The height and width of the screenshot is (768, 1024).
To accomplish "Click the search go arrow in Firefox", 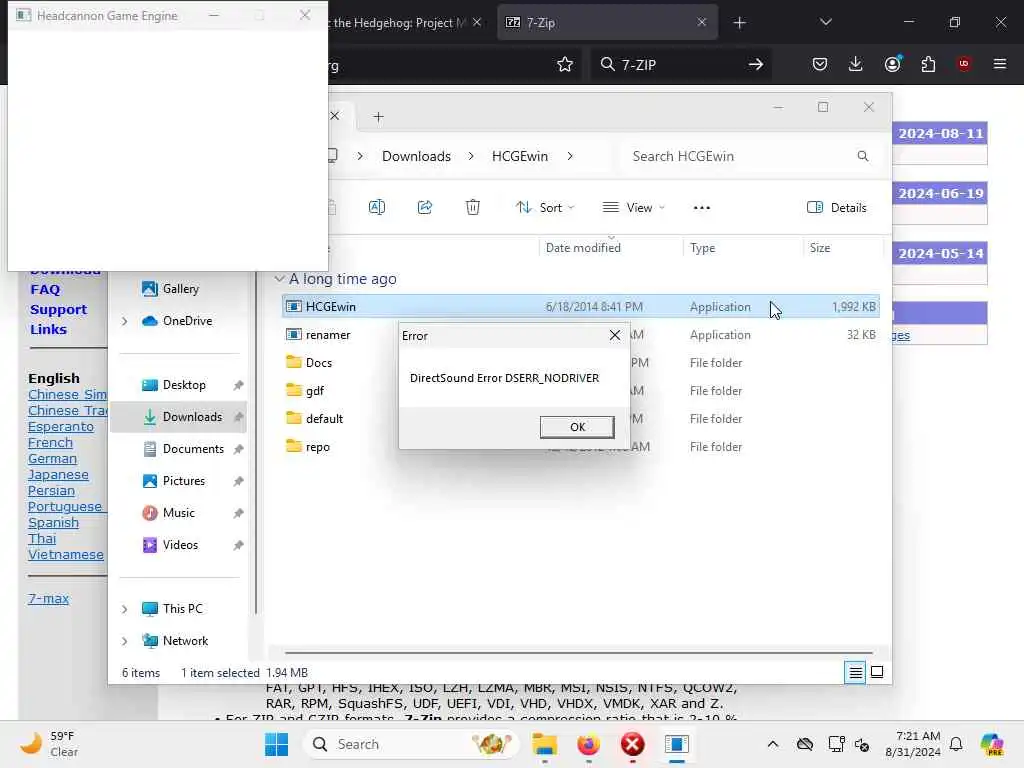I will coord(756,64).
